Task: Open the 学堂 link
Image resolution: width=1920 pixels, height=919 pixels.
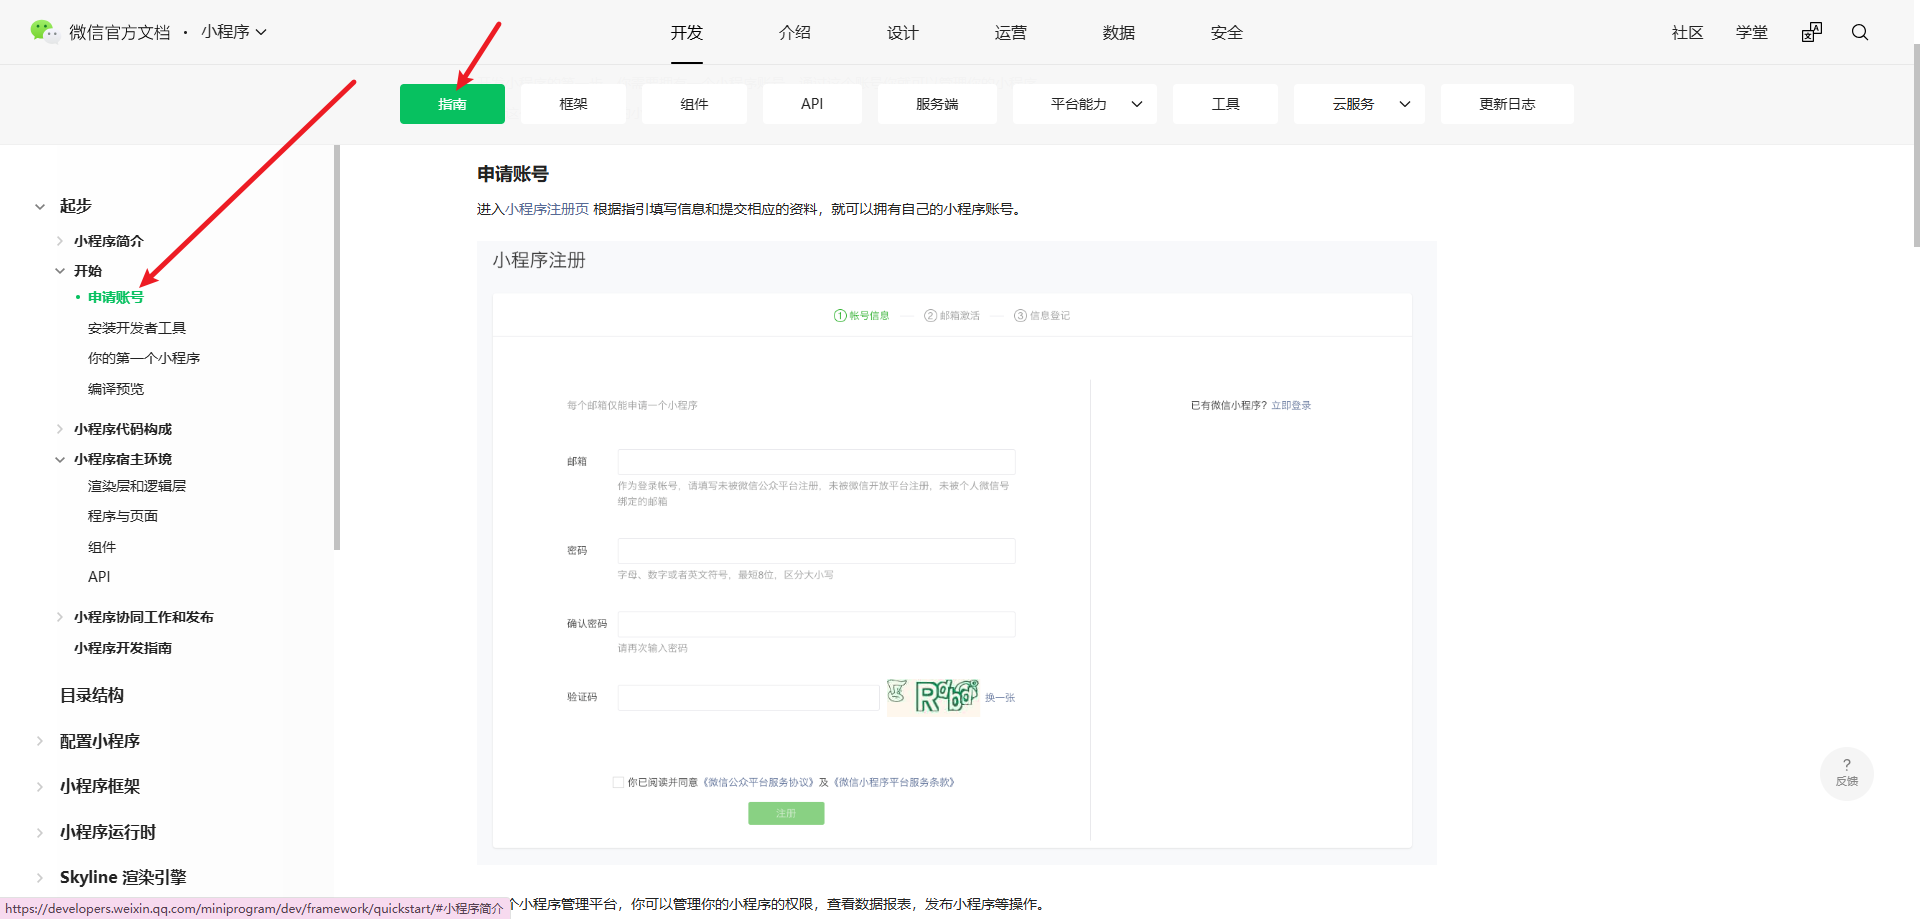Action: coord(1752,33)
